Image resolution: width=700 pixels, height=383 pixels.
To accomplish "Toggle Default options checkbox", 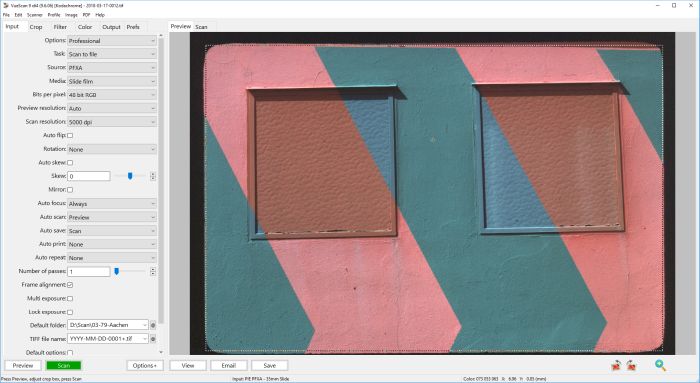I will (70, 353).
